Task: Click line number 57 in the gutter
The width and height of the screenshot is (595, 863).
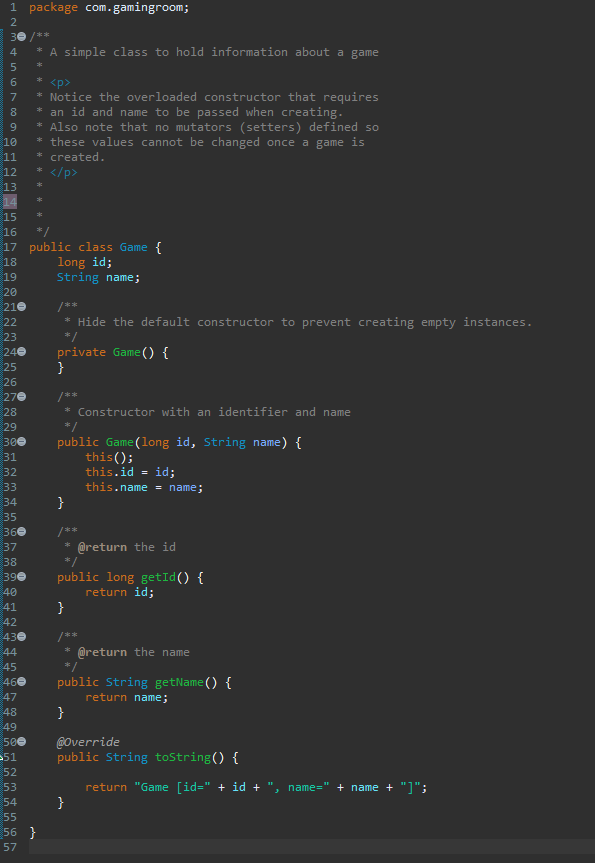Action: coord(10,847)
